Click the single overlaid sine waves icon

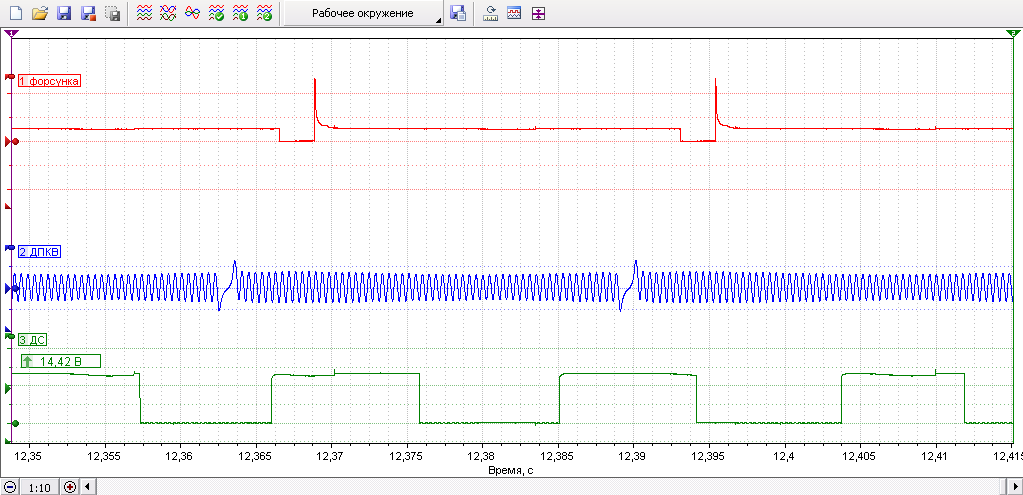click(x=192, y=13)
